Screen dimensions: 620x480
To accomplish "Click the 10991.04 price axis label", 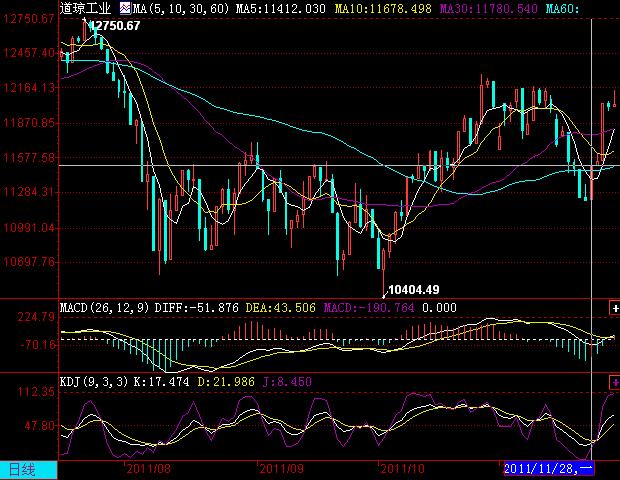I will [x=30, y=228].
